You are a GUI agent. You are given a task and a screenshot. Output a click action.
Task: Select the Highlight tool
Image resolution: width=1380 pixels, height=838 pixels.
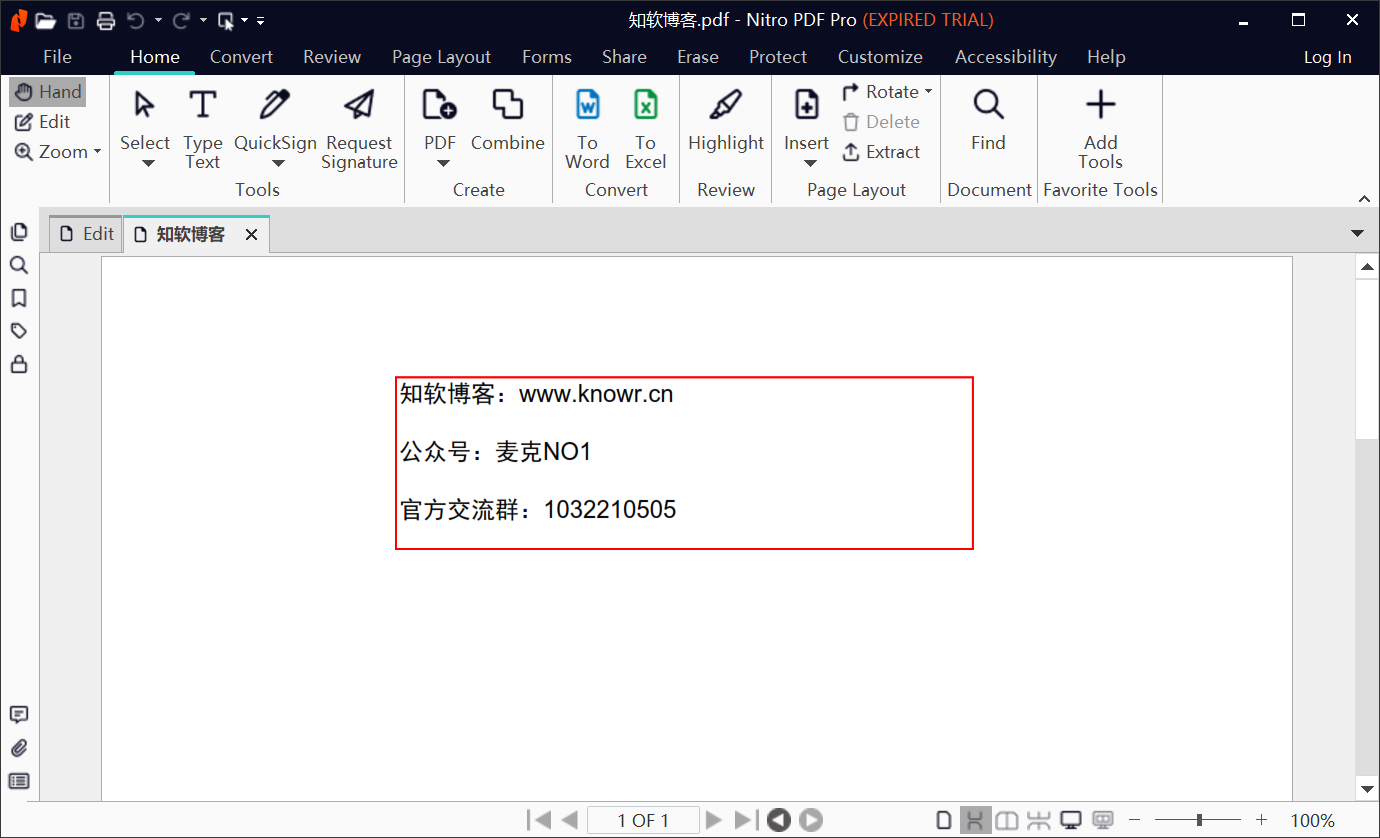(x=726, y=120)
